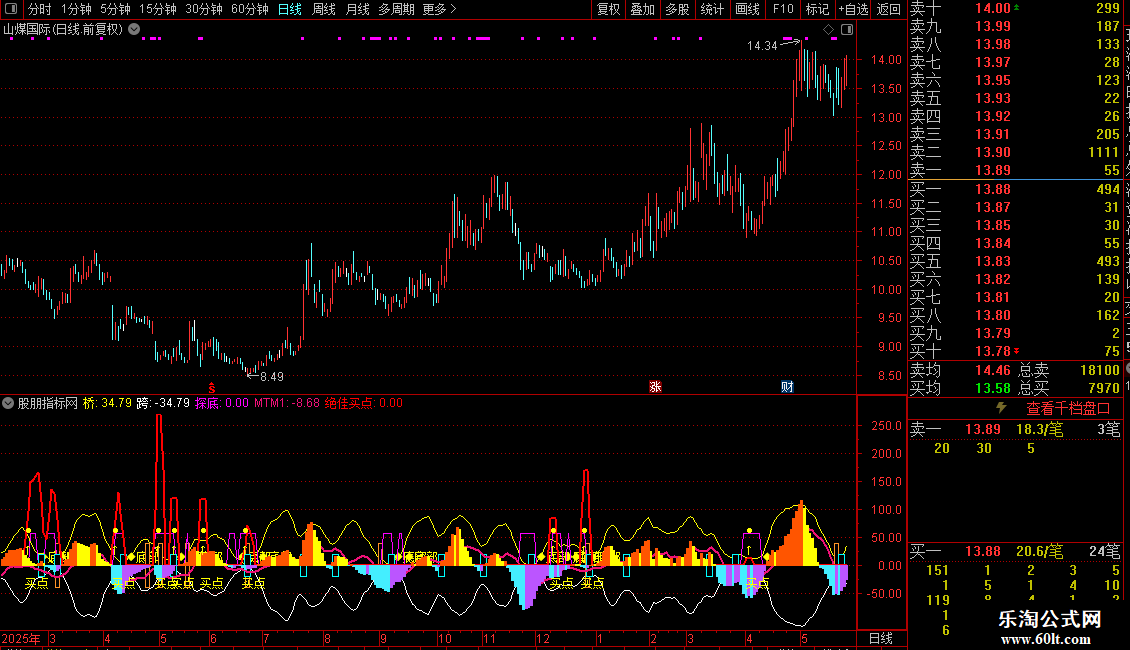This screenshot has width=1130, height=650.
Task: Toggle the left sidebar panel icon
Action: 11,9
